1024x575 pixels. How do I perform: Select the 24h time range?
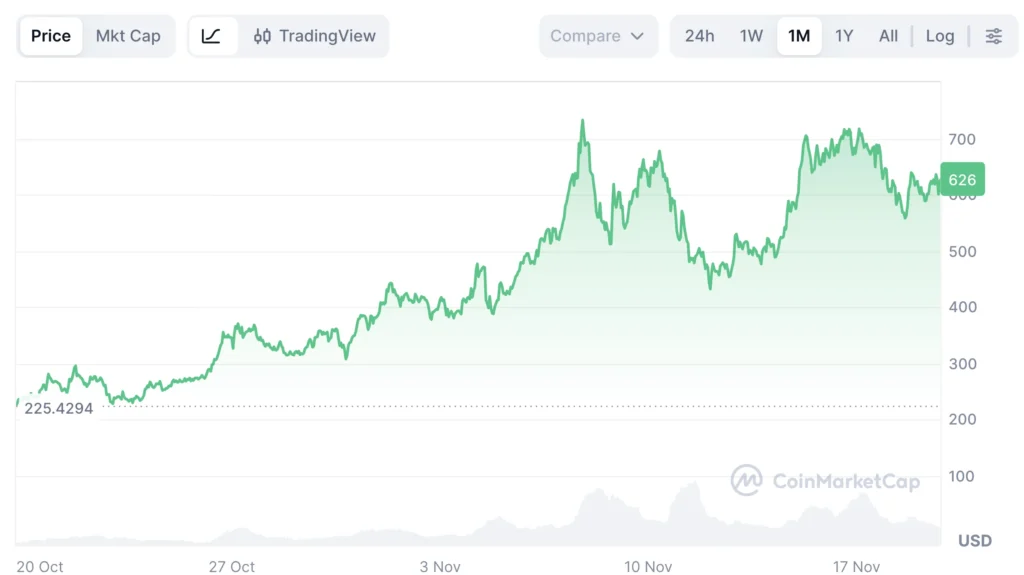[x=699, y=36]
